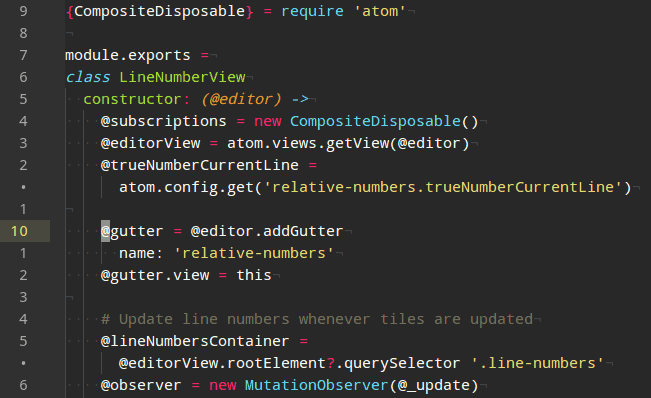Click the highlighted line number 10 in gutter
The image size is (651, 398).
[19, 231]
